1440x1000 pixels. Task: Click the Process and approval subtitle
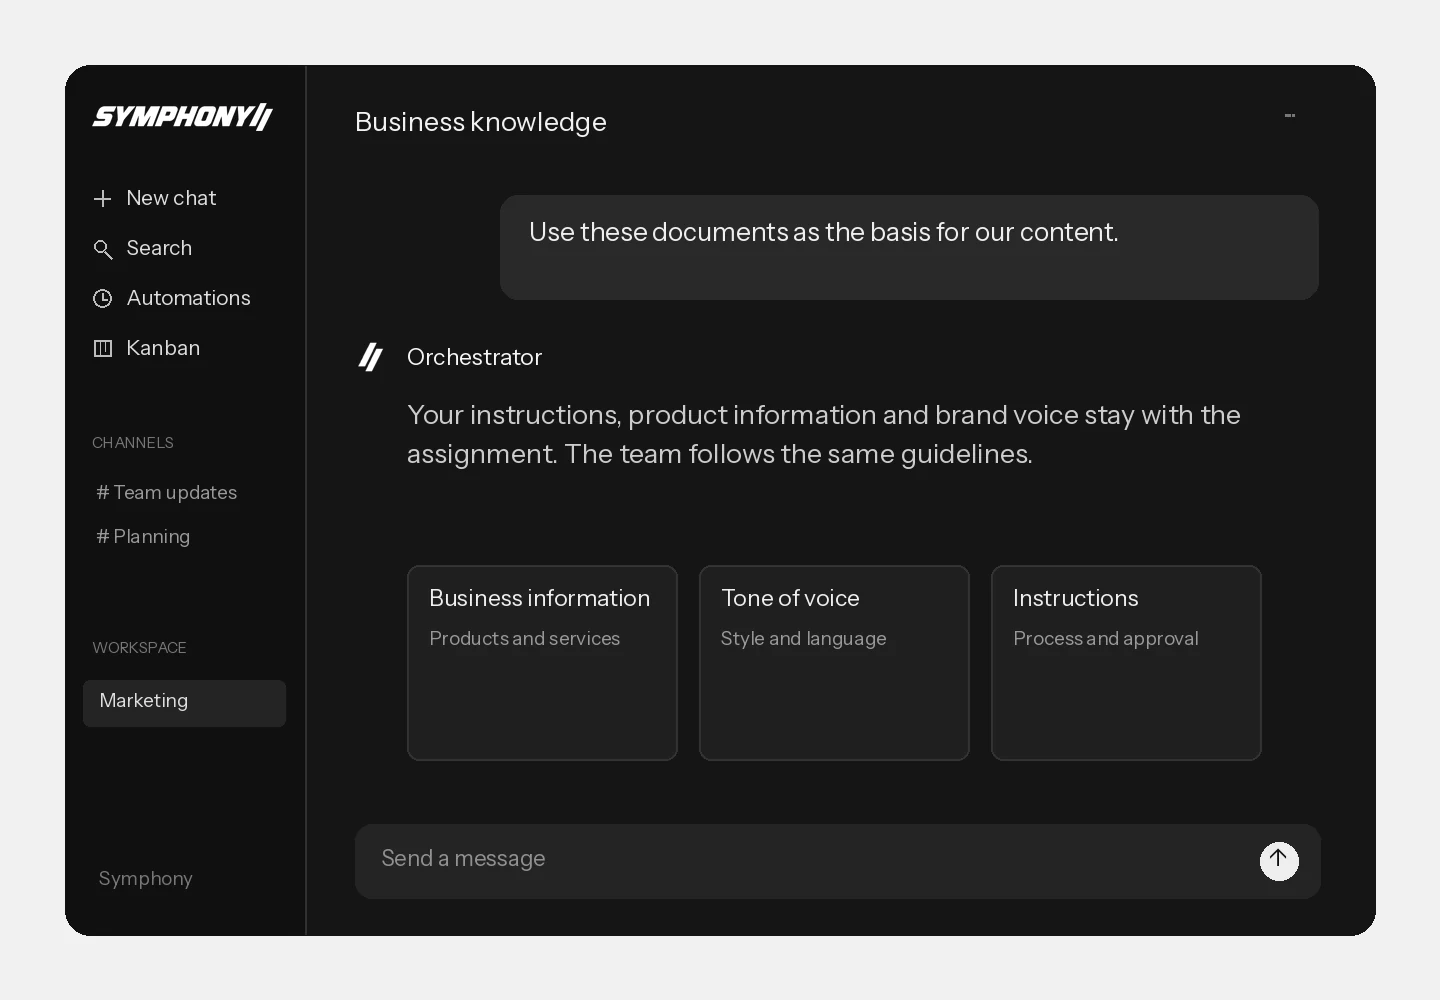coord(1105,638)
